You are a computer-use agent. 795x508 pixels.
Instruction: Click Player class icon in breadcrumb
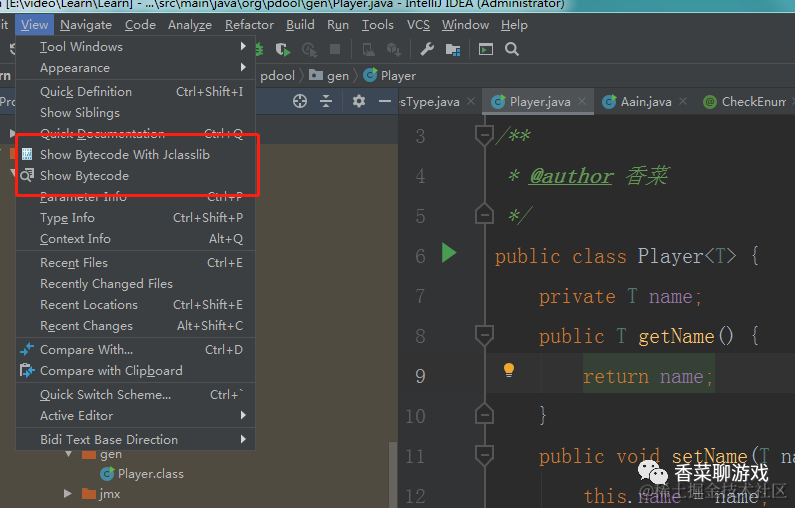370,75
